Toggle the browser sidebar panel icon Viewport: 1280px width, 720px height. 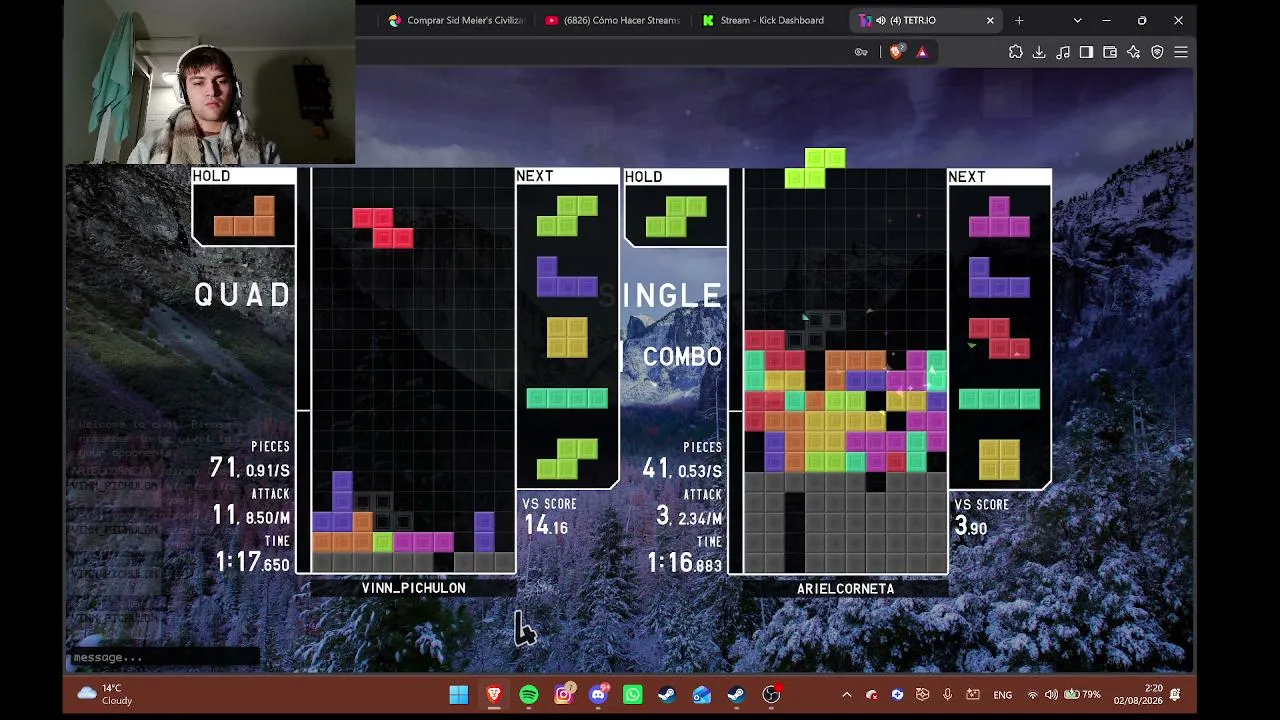(1086, 52)
